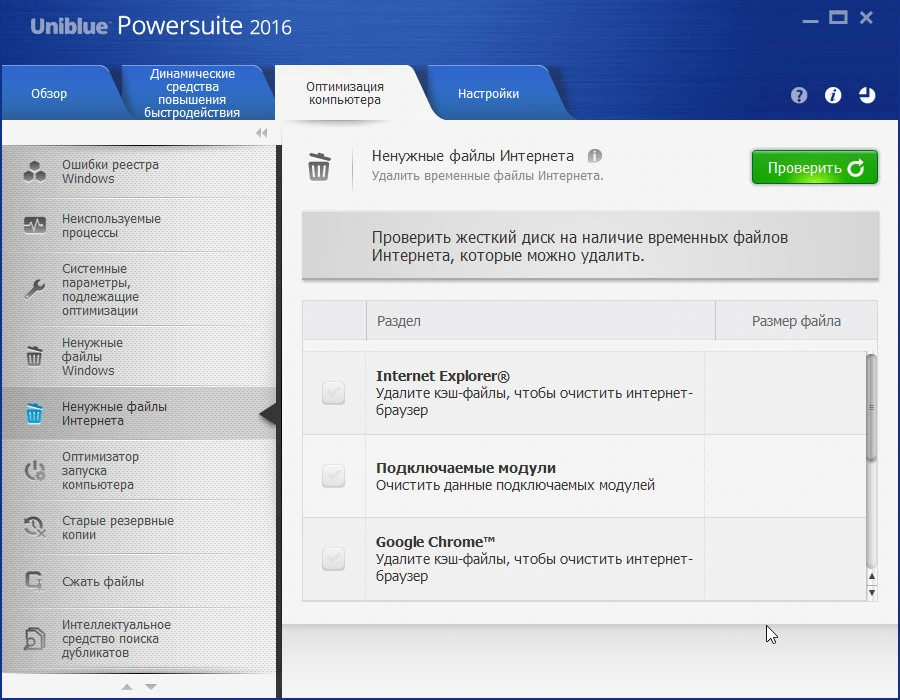
Task: Toggle the Internet Explorer checkbox
Action: pos(333,393)
